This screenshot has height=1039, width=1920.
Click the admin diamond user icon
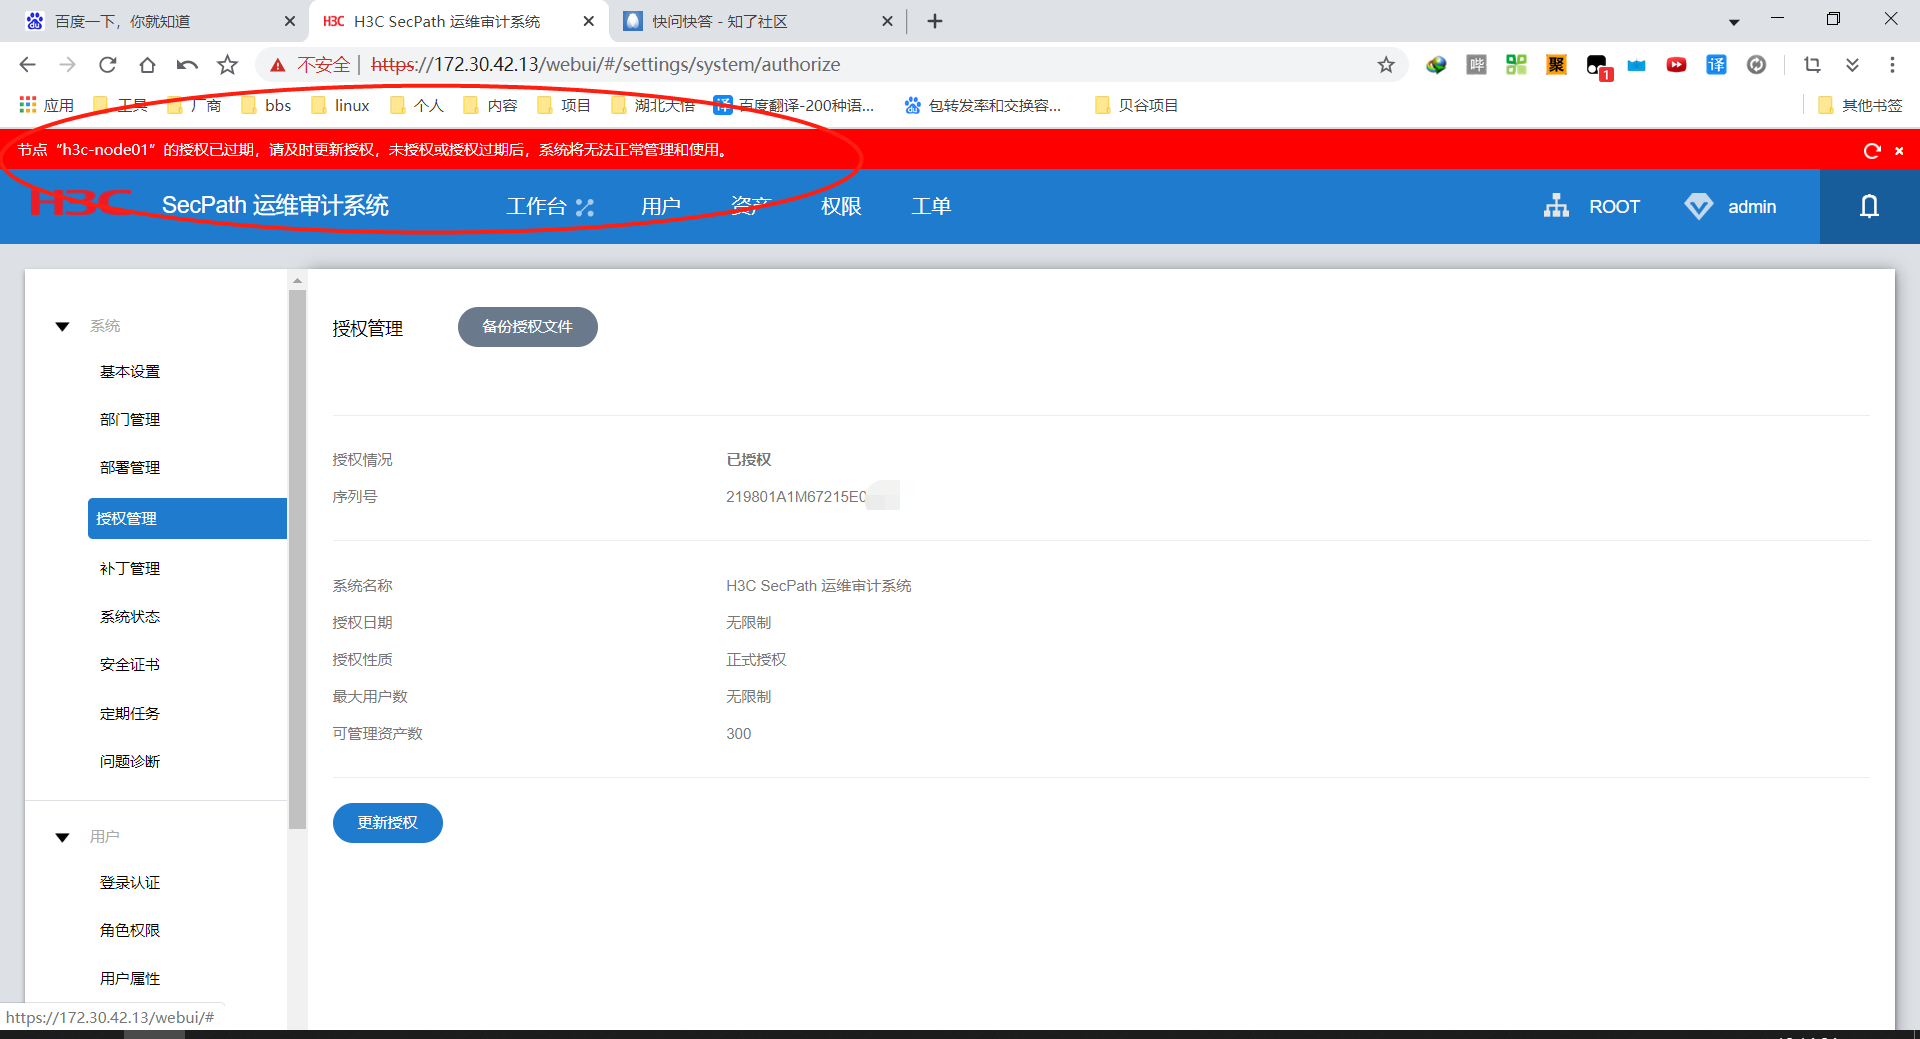(1698, 206)
